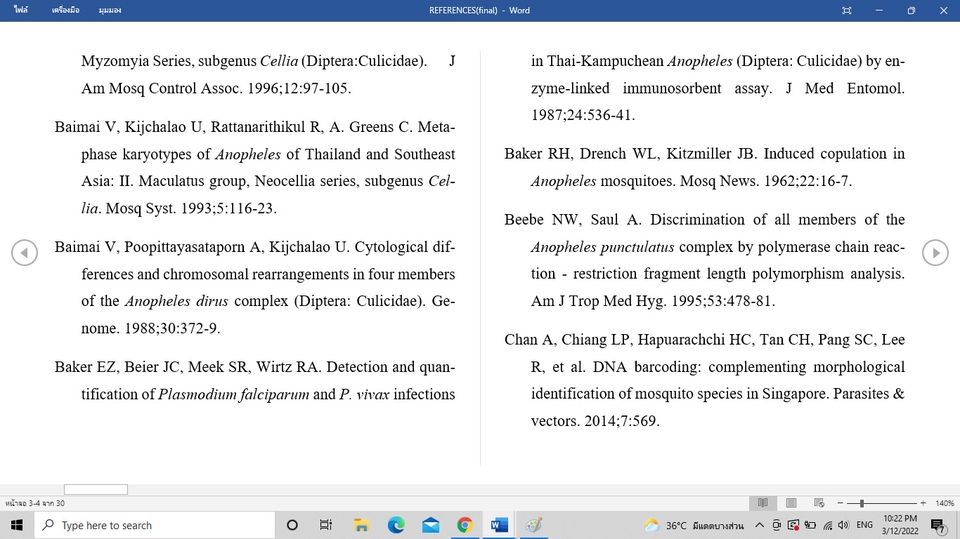The image size is (960, 539).
Task: Show hidden system tray icons
Action: pos(760,525)
